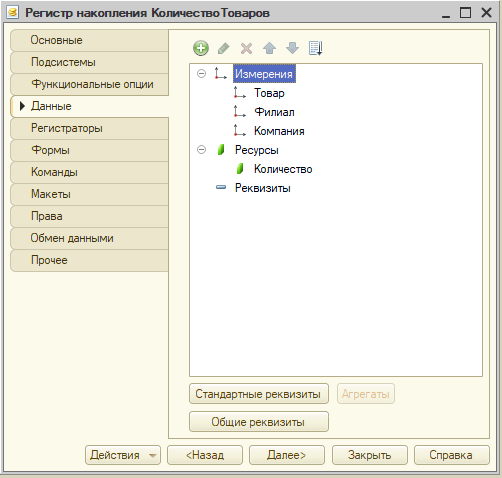Open the Действия dropdown button
This screenshot has width=502, height=478.
[123, 455]
